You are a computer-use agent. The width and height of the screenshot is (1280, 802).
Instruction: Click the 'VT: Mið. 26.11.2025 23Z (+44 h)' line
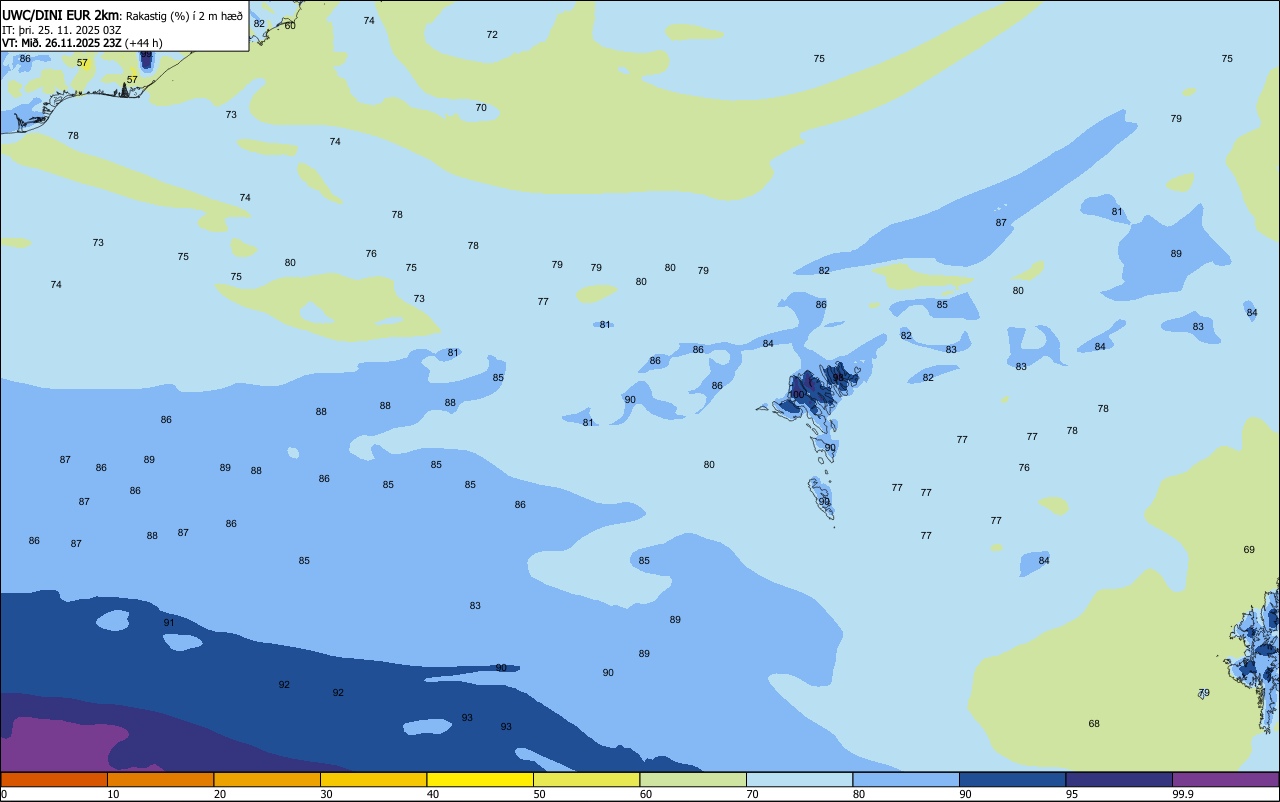[82, 43]
